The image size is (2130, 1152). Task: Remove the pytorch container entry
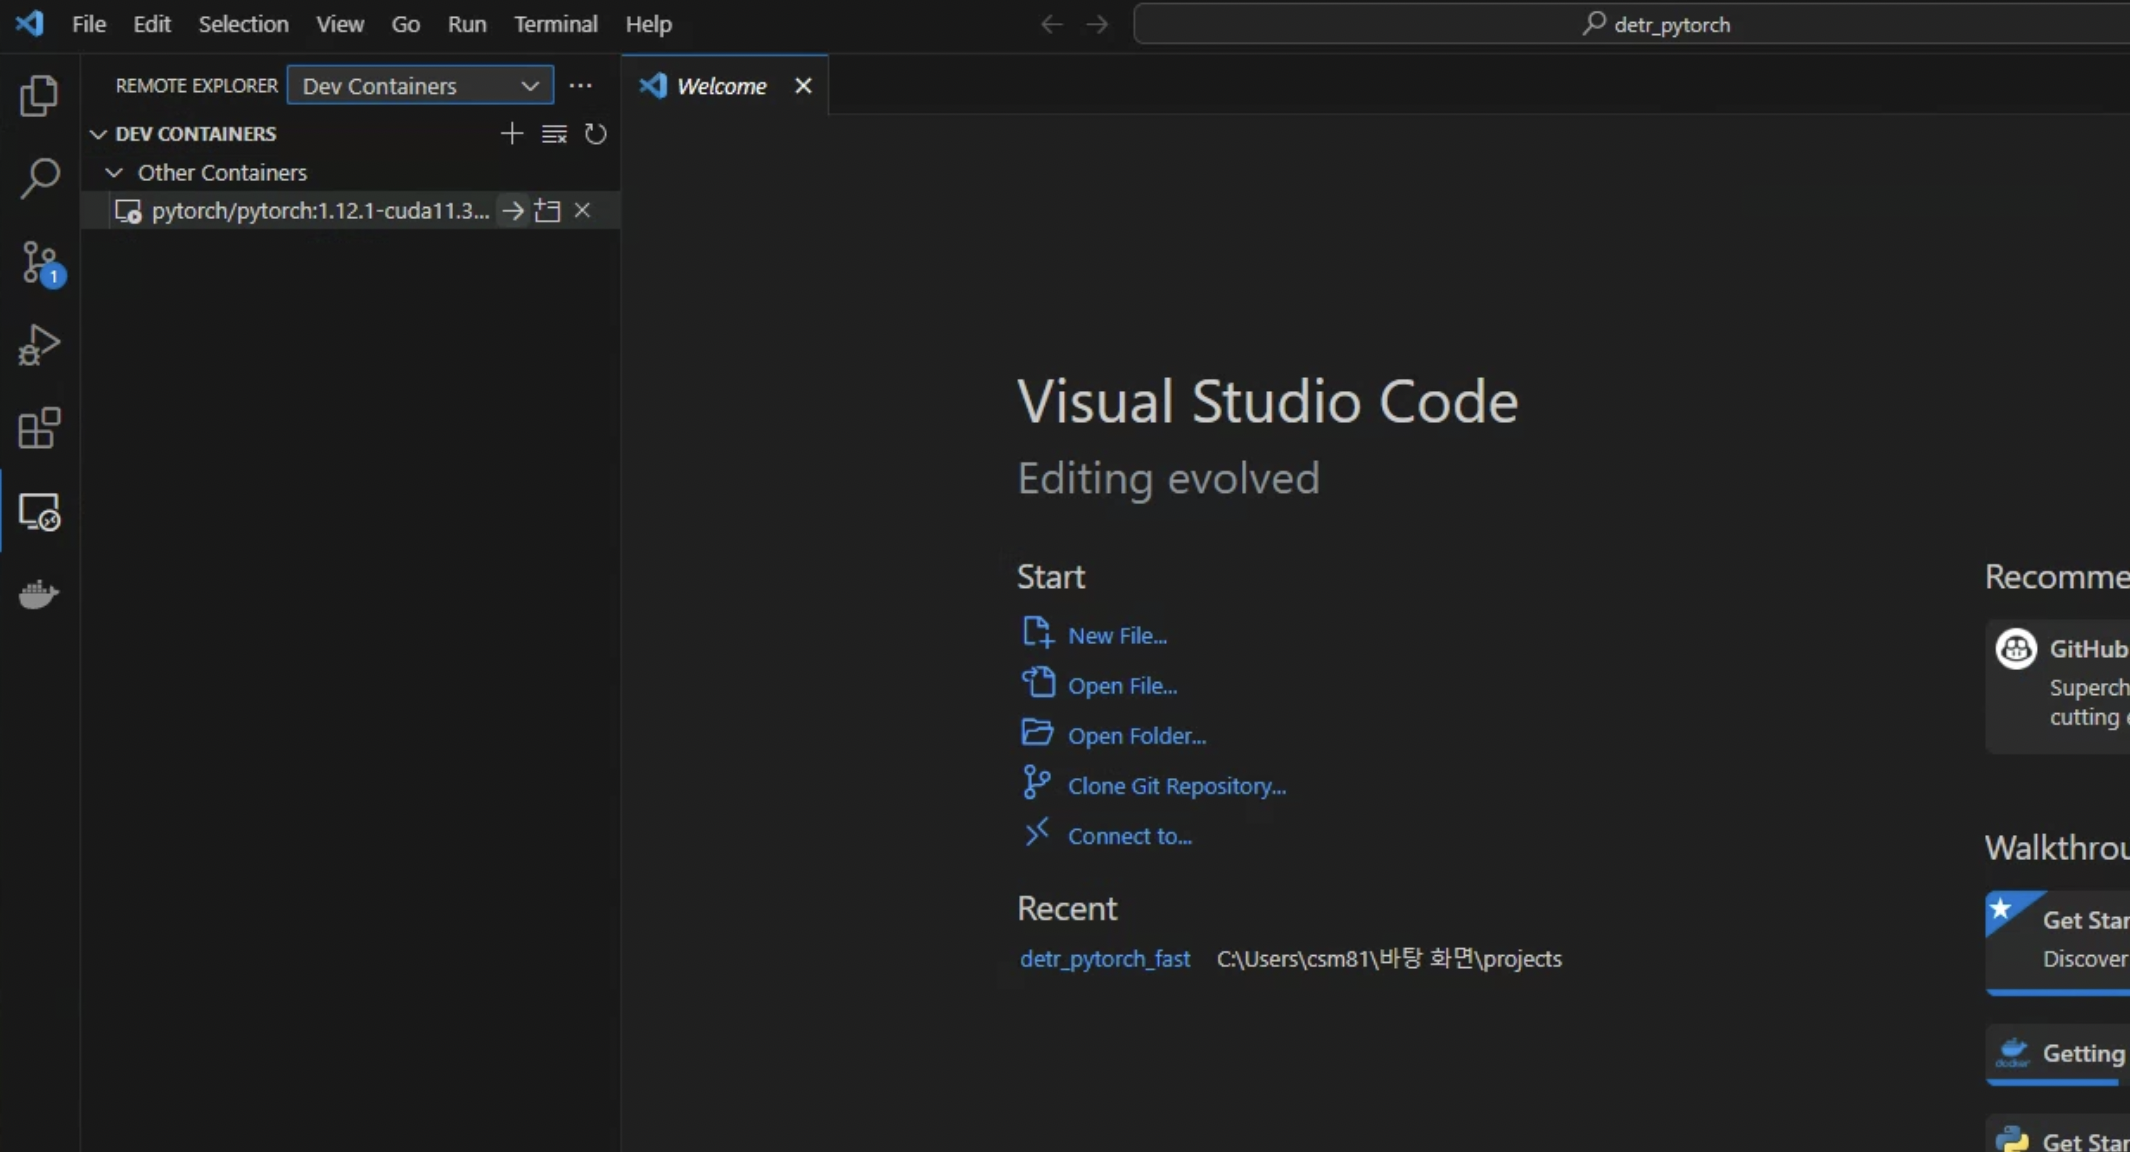coord(582,211)
